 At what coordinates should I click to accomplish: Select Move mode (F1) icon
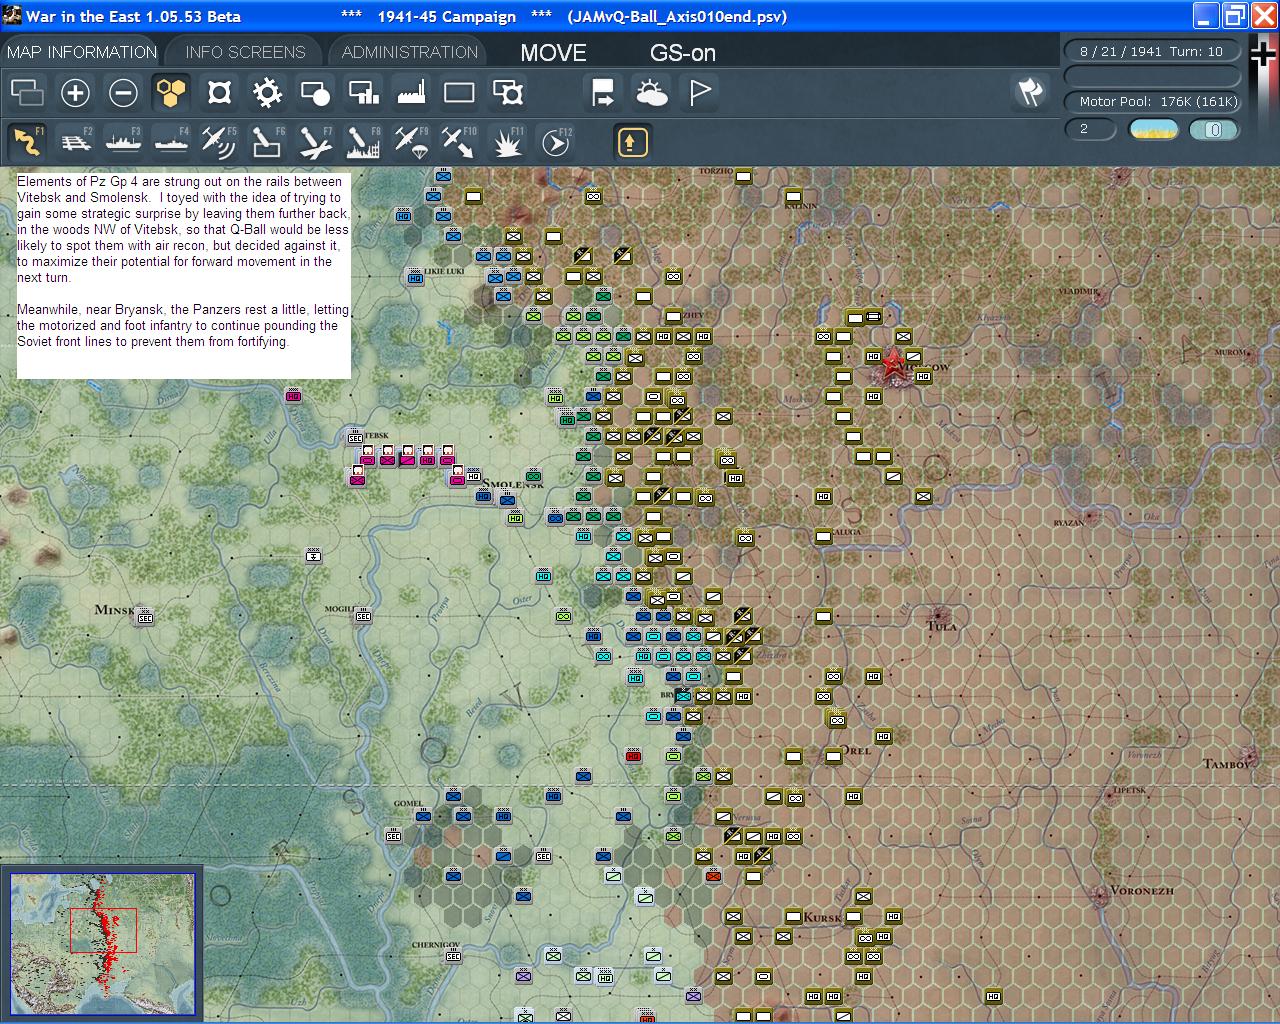(27, 142)
